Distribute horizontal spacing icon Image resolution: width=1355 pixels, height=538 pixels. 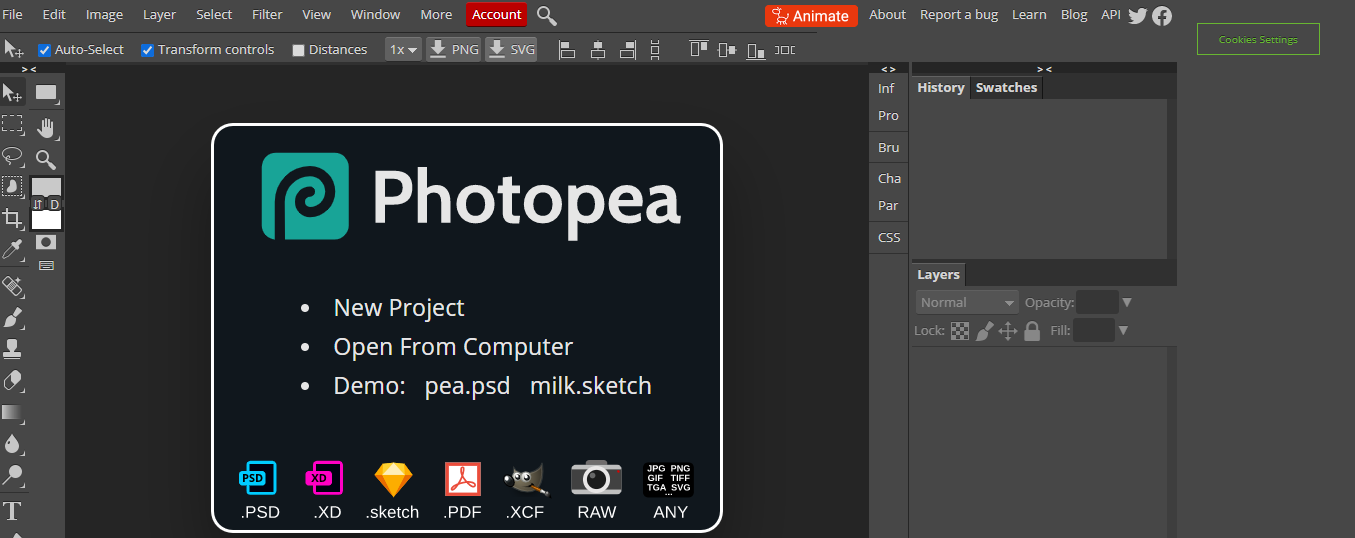click(x=785, y=49)
